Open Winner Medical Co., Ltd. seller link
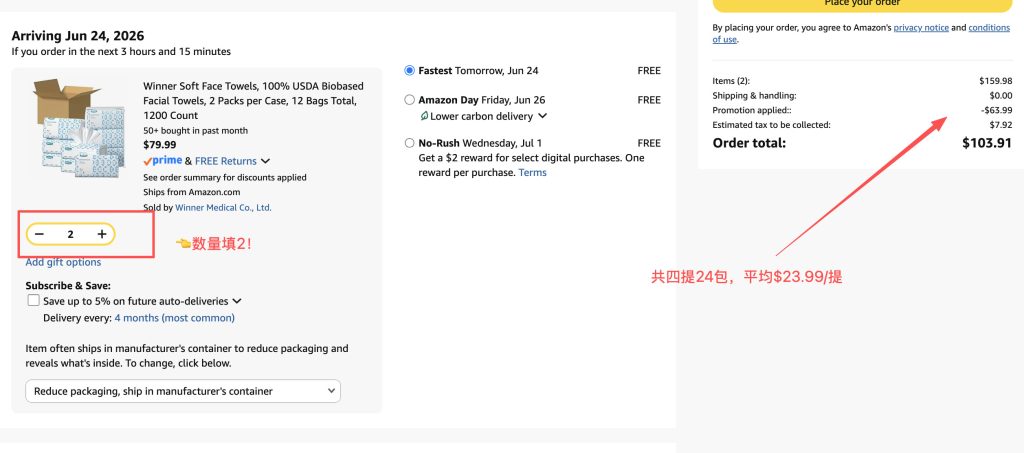The width and height of the screenshot is (1024, 453). (223, 208)
